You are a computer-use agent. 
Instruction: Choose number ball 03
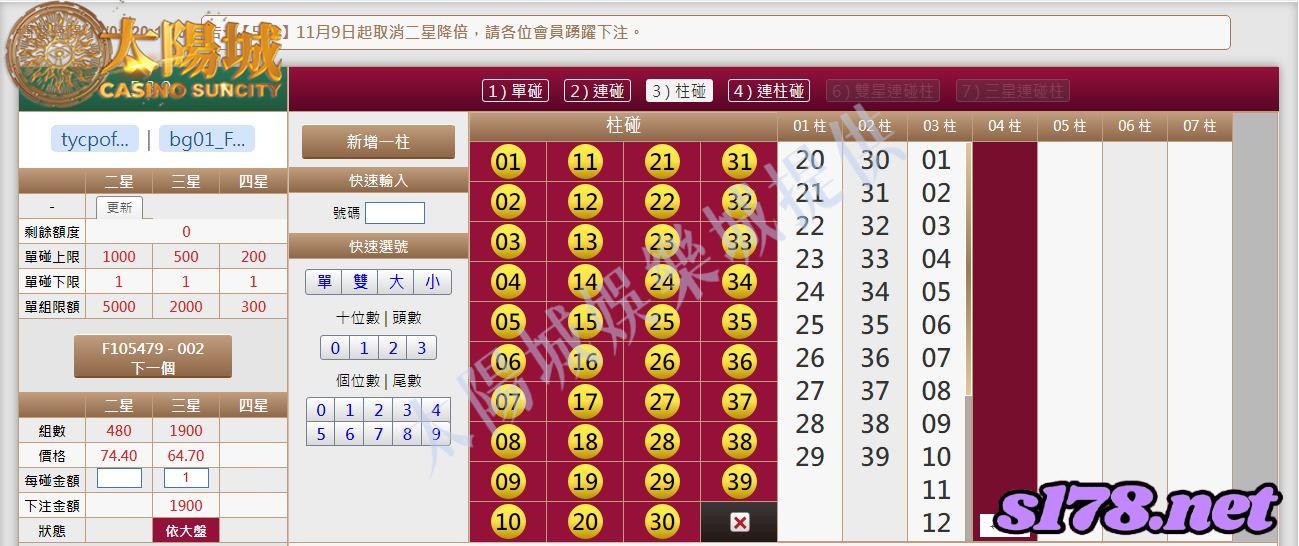(x=508, y=242)
